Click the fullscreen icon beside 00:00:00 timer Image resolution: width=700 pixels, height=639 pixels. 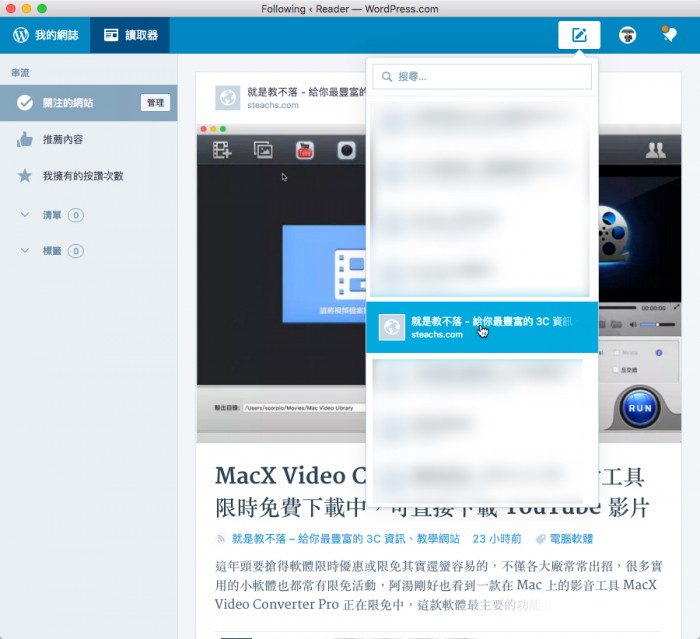[676, 308]
